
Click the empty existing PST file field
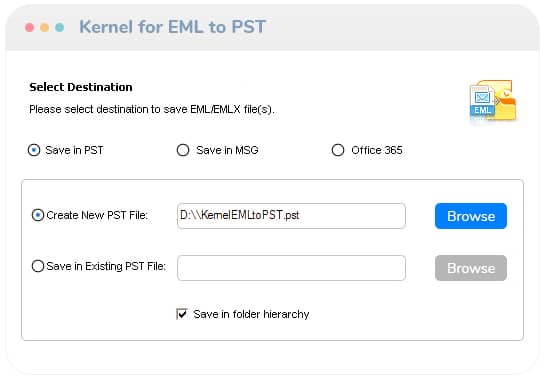click(291, 268)
